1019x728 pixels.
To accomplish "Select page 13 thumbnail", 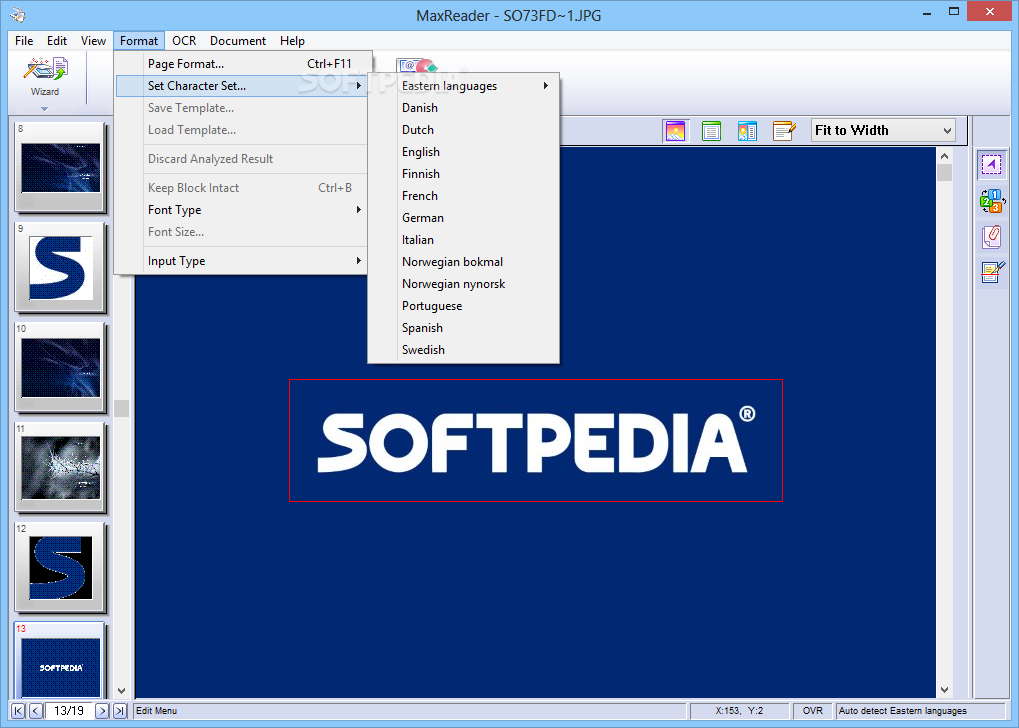I will click(60, 660).
